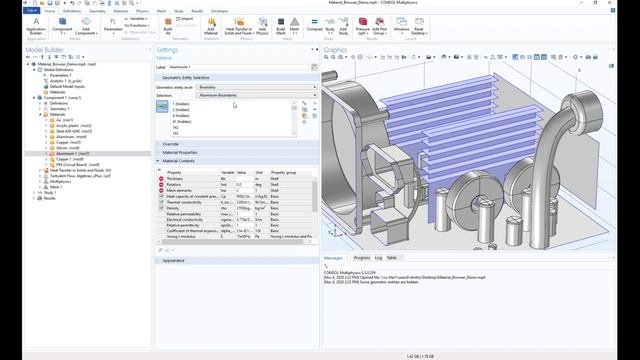This screenshot has width=640, height=360.
Task: Open the Geometric entity level dropdown
Action: click(257, 87)
